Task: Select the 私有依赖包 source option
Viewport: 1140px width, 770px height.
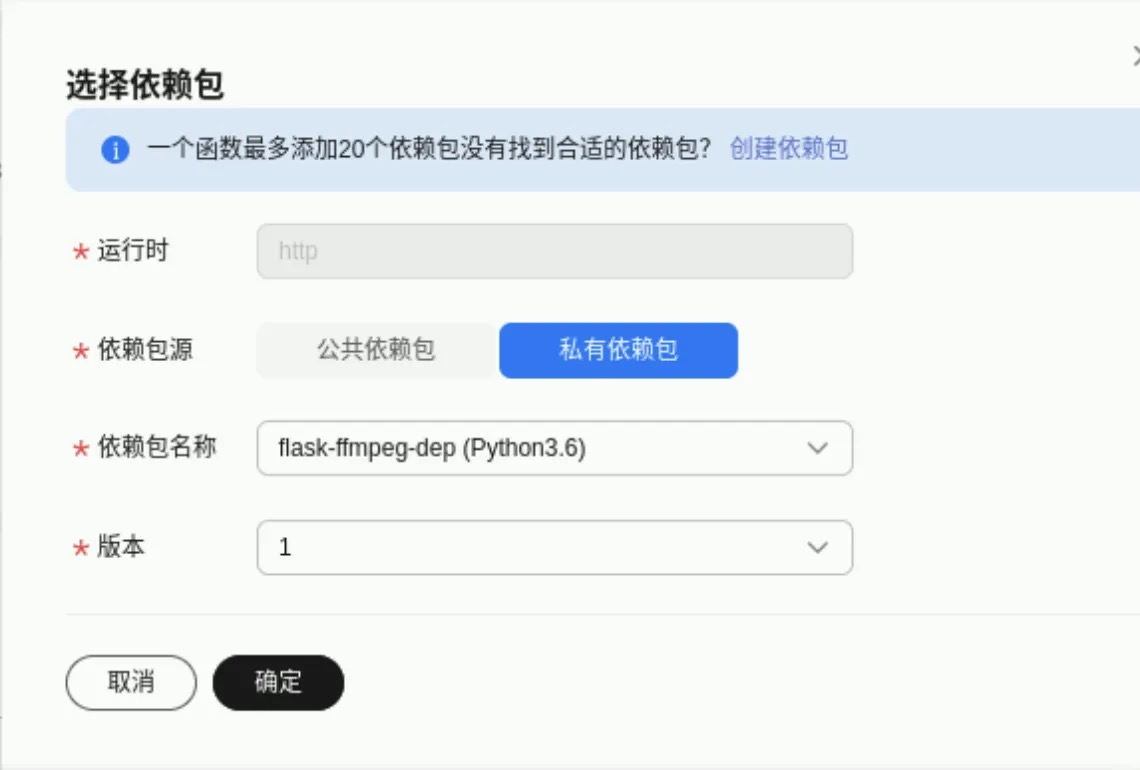Action: [618, 350]
